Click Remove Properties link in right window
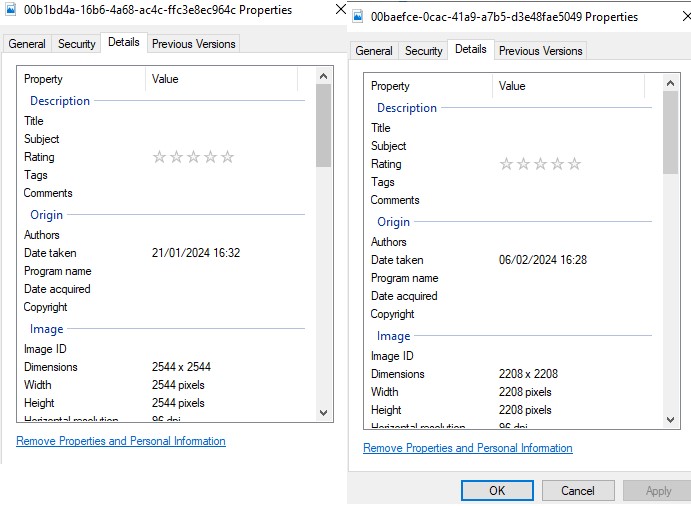691x506 pixels. 468,448
